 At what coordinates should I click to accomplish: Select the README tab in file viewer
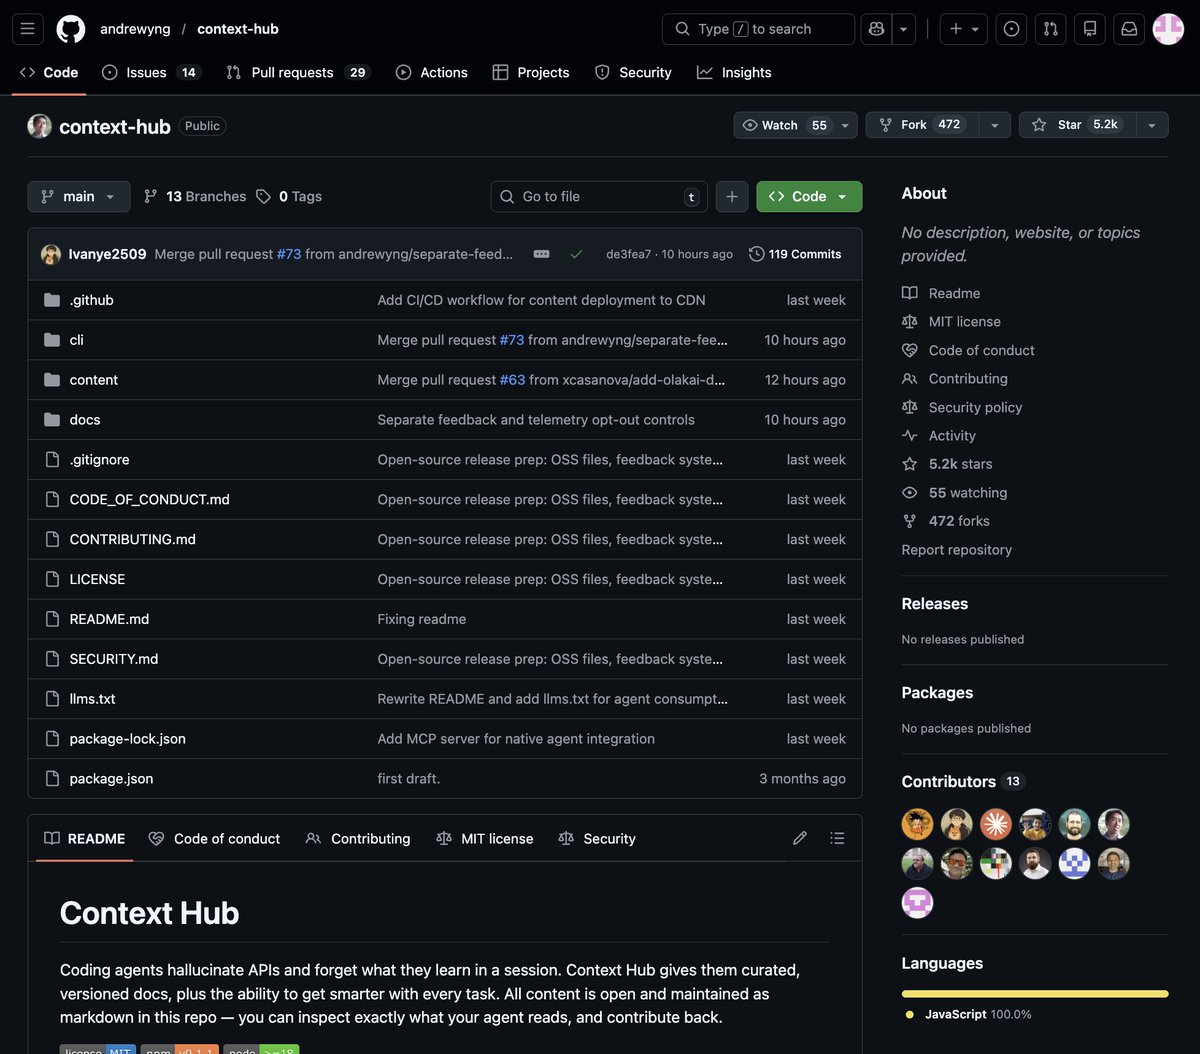tap(85, 838)
